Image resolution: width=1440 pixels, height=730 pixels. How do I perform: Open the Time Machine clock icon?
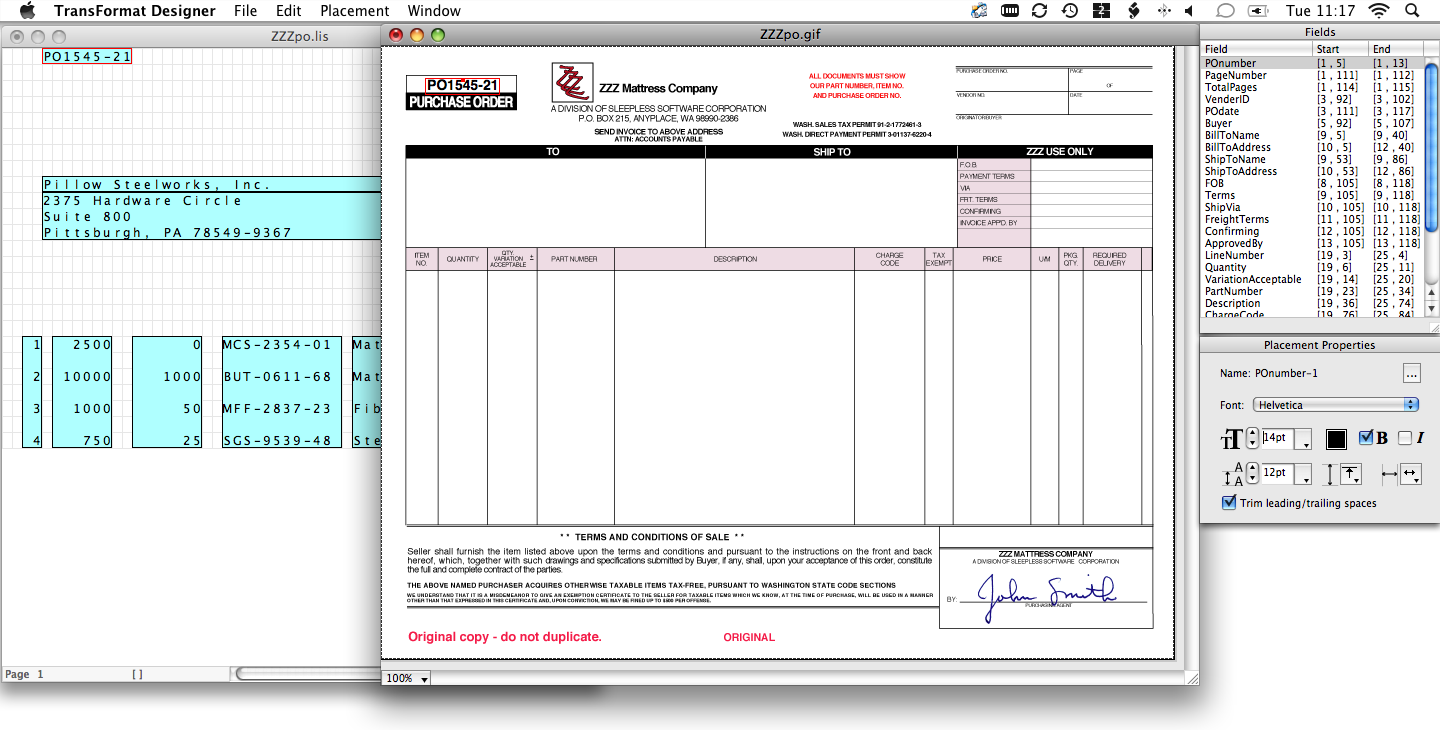click(1070, 11)
